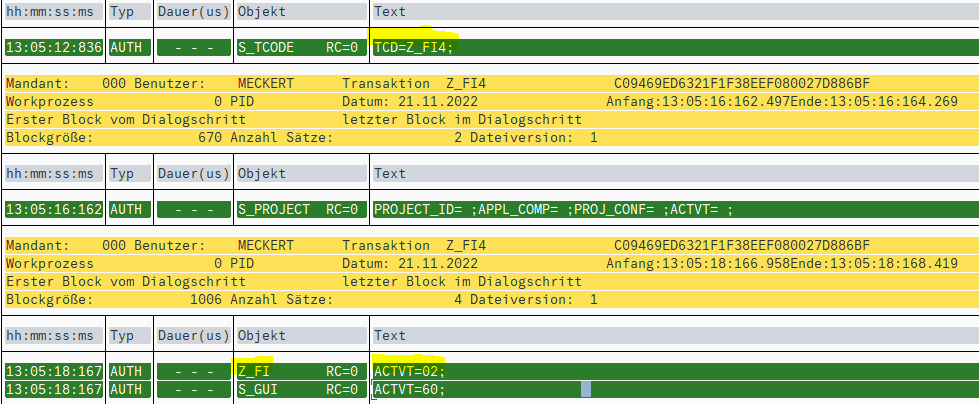Click the ACTVT=02; text entry
979x404 pixels.
tap(409, 372)
